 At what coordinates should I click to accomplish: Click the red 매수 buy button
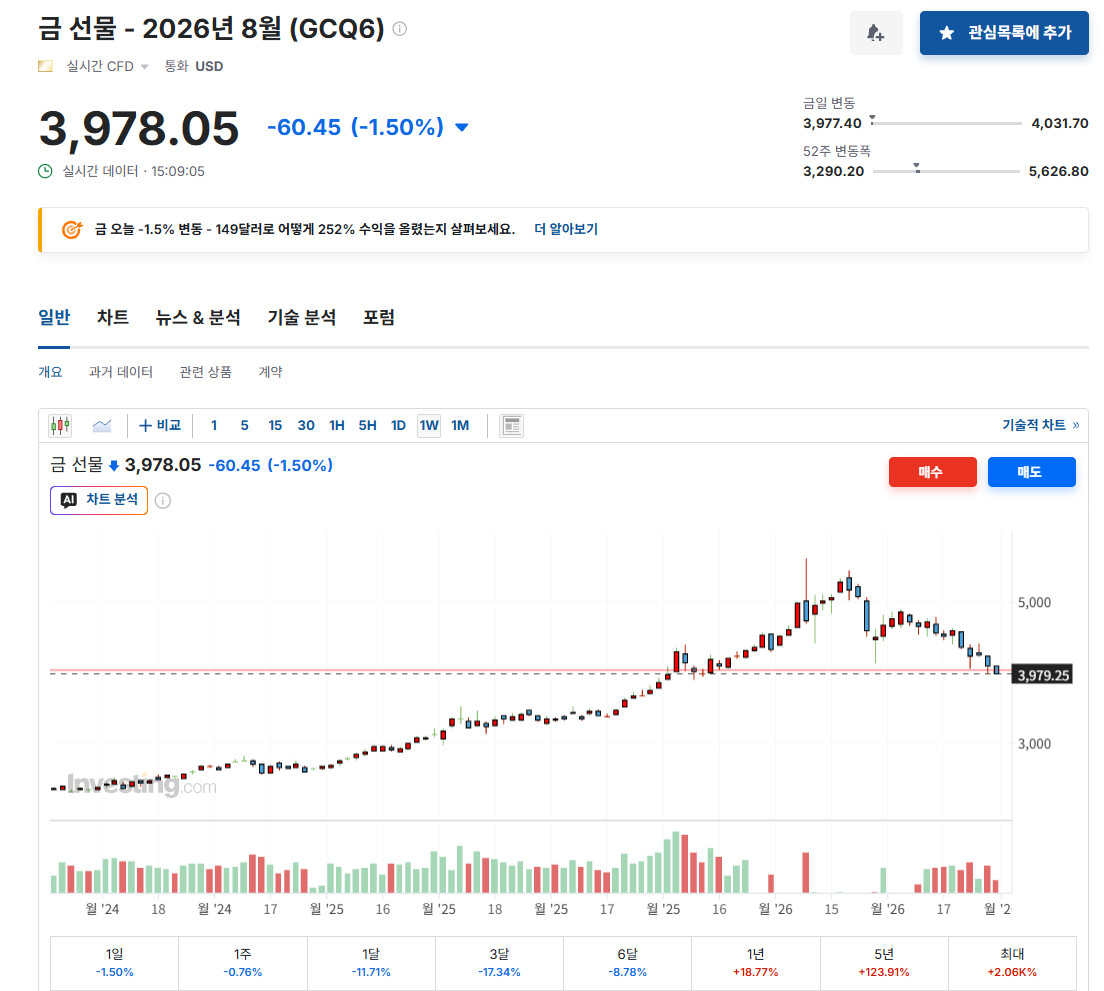[x=932, y=472]
